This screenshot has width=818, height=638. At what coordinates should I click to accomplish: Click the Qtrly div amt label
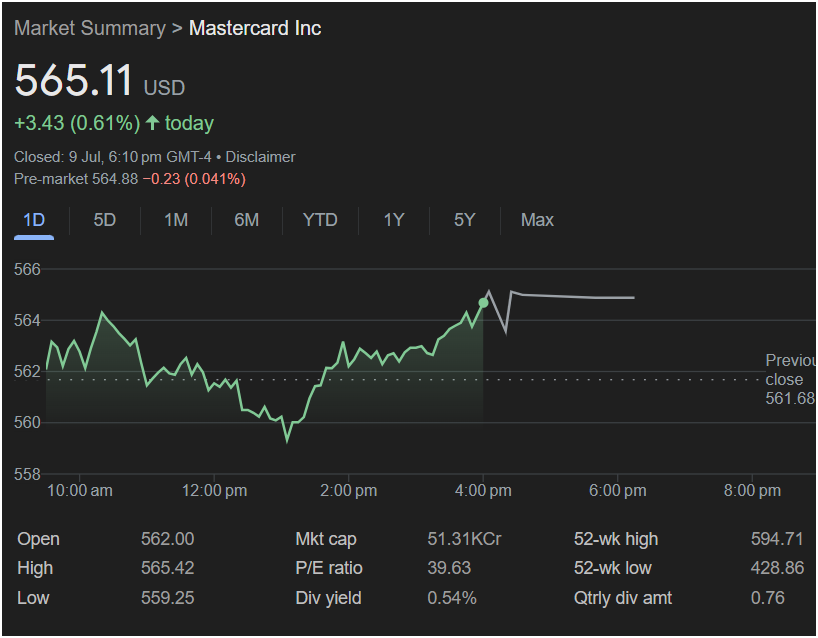click(623, 598)
